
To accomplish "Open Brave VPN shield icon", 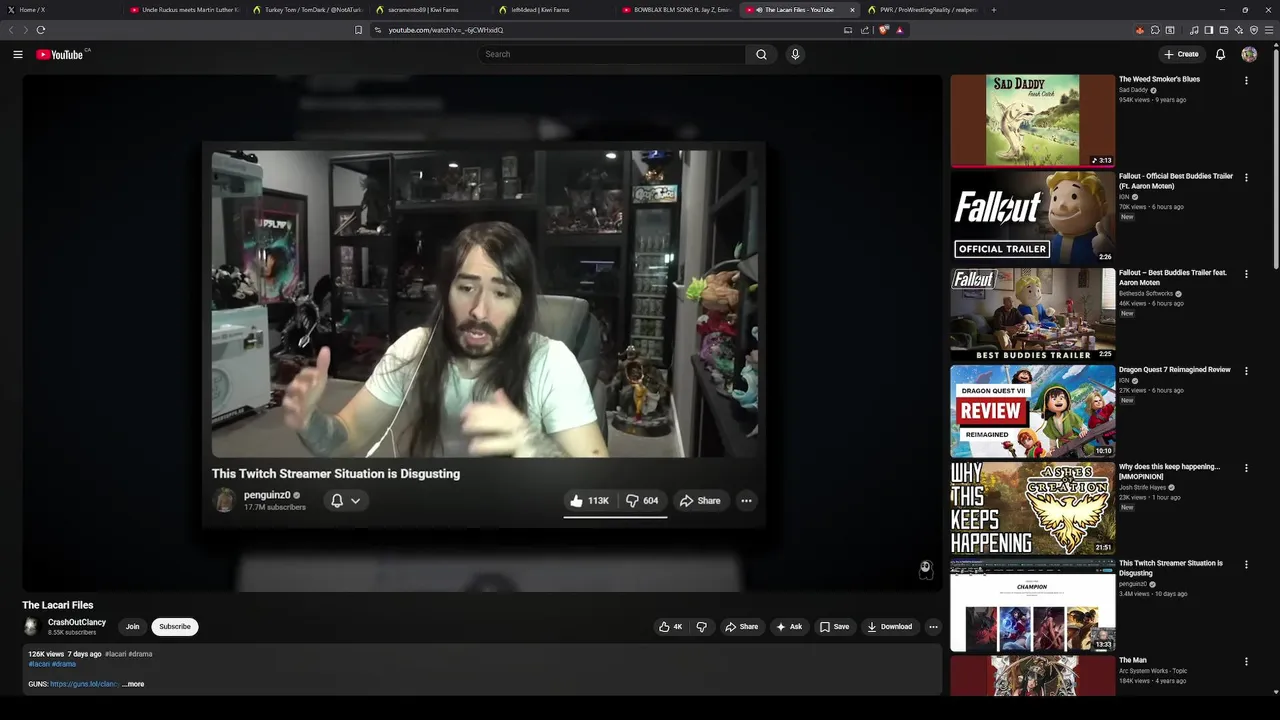I will (1254, 30).
